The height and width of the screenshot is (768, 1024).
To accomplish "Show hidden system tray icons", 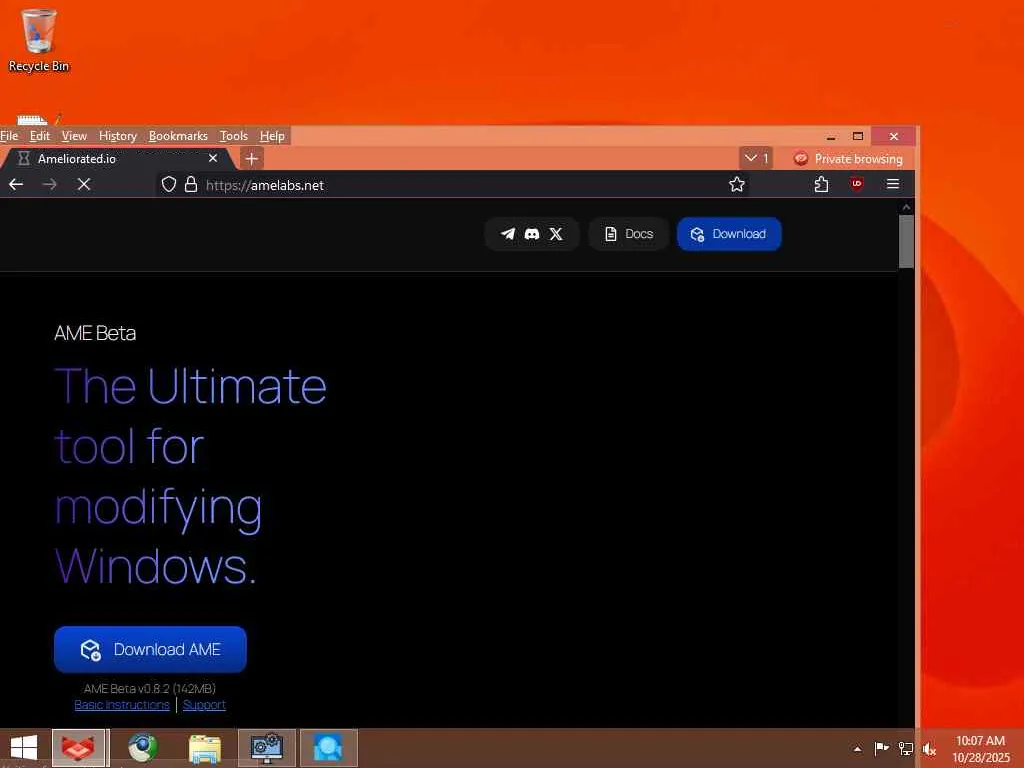I will coord(857,749).
